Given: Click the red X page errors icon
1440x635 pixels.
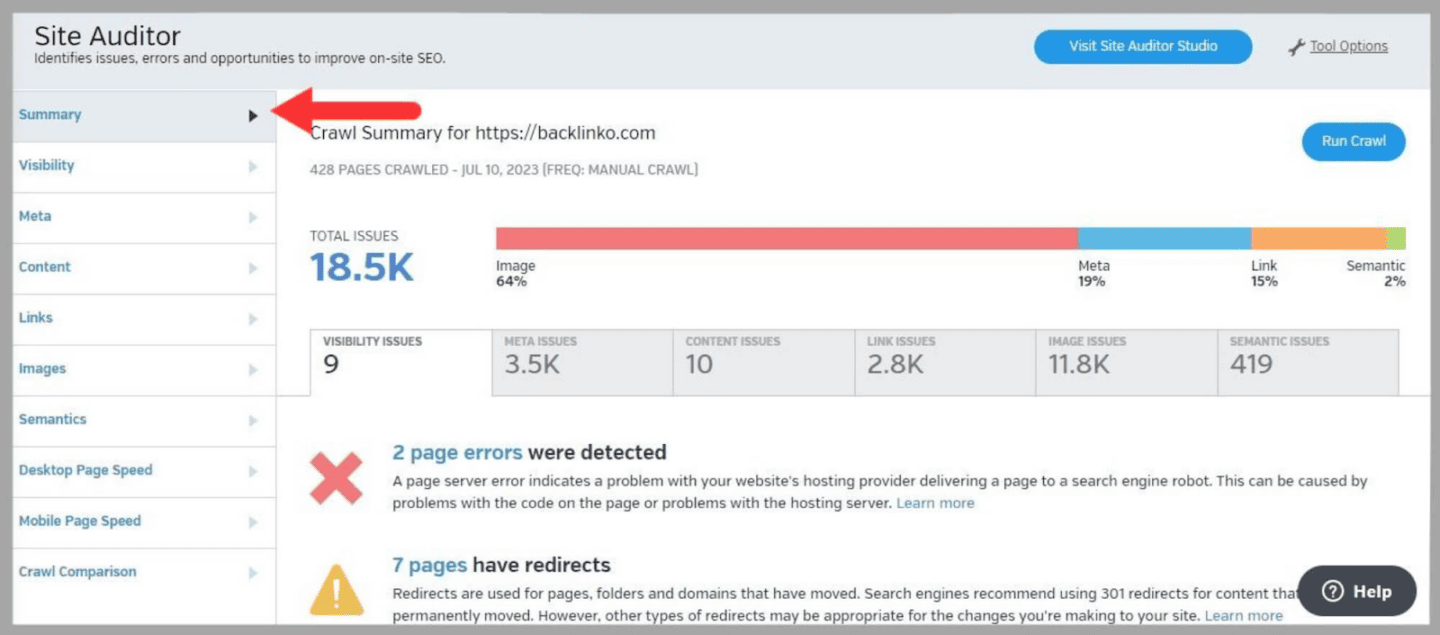Looking at the screenshot, I should pyautogui.click(x=336, y=477).
